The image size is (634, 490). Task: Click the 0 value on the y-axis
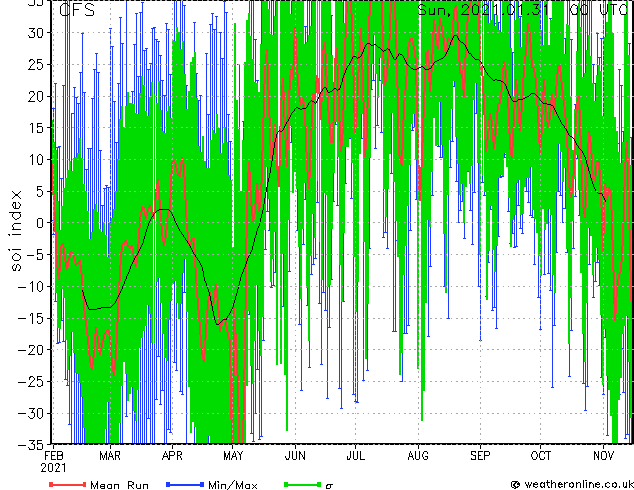point(39,223)
